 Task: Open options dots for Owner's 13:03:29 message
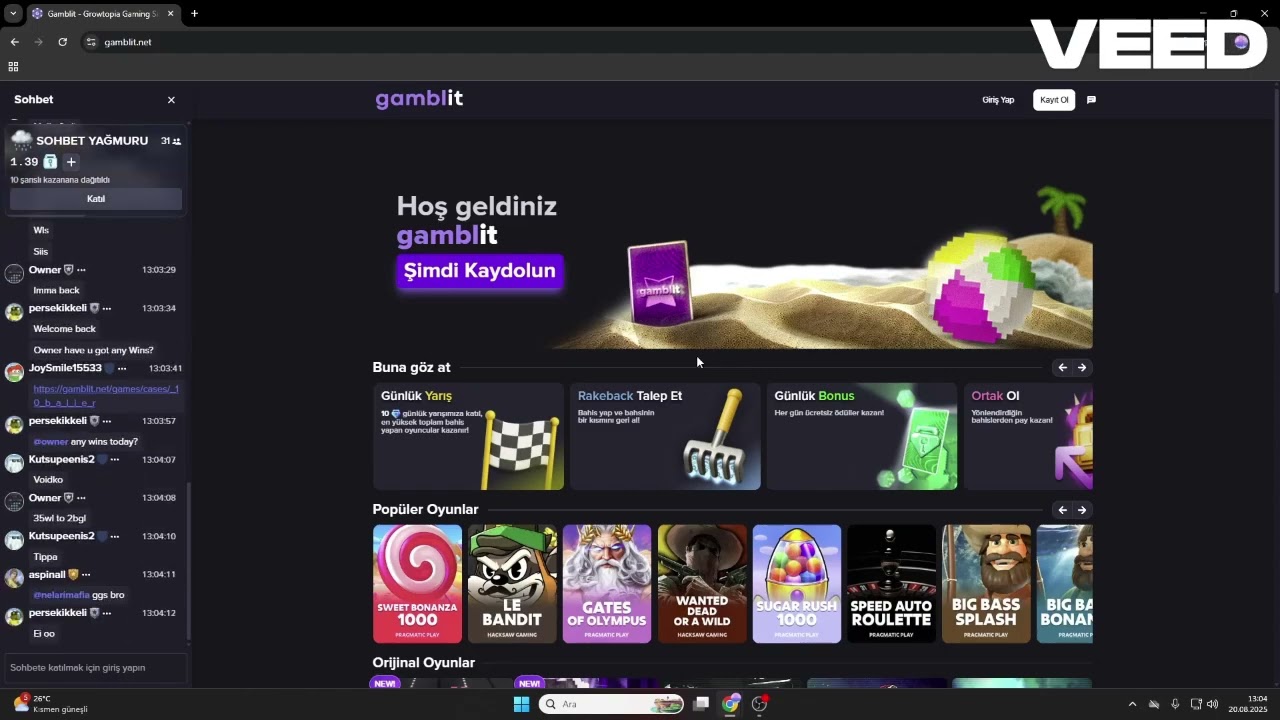tap(82, 270)
